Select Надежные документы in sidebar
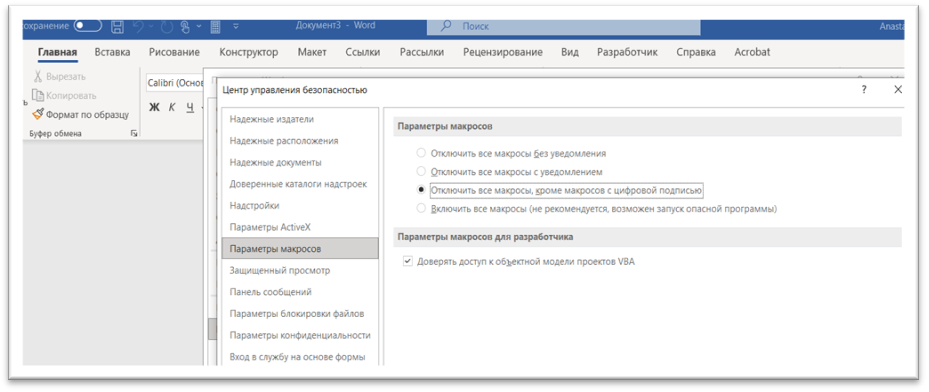 [x=300, y=162]
